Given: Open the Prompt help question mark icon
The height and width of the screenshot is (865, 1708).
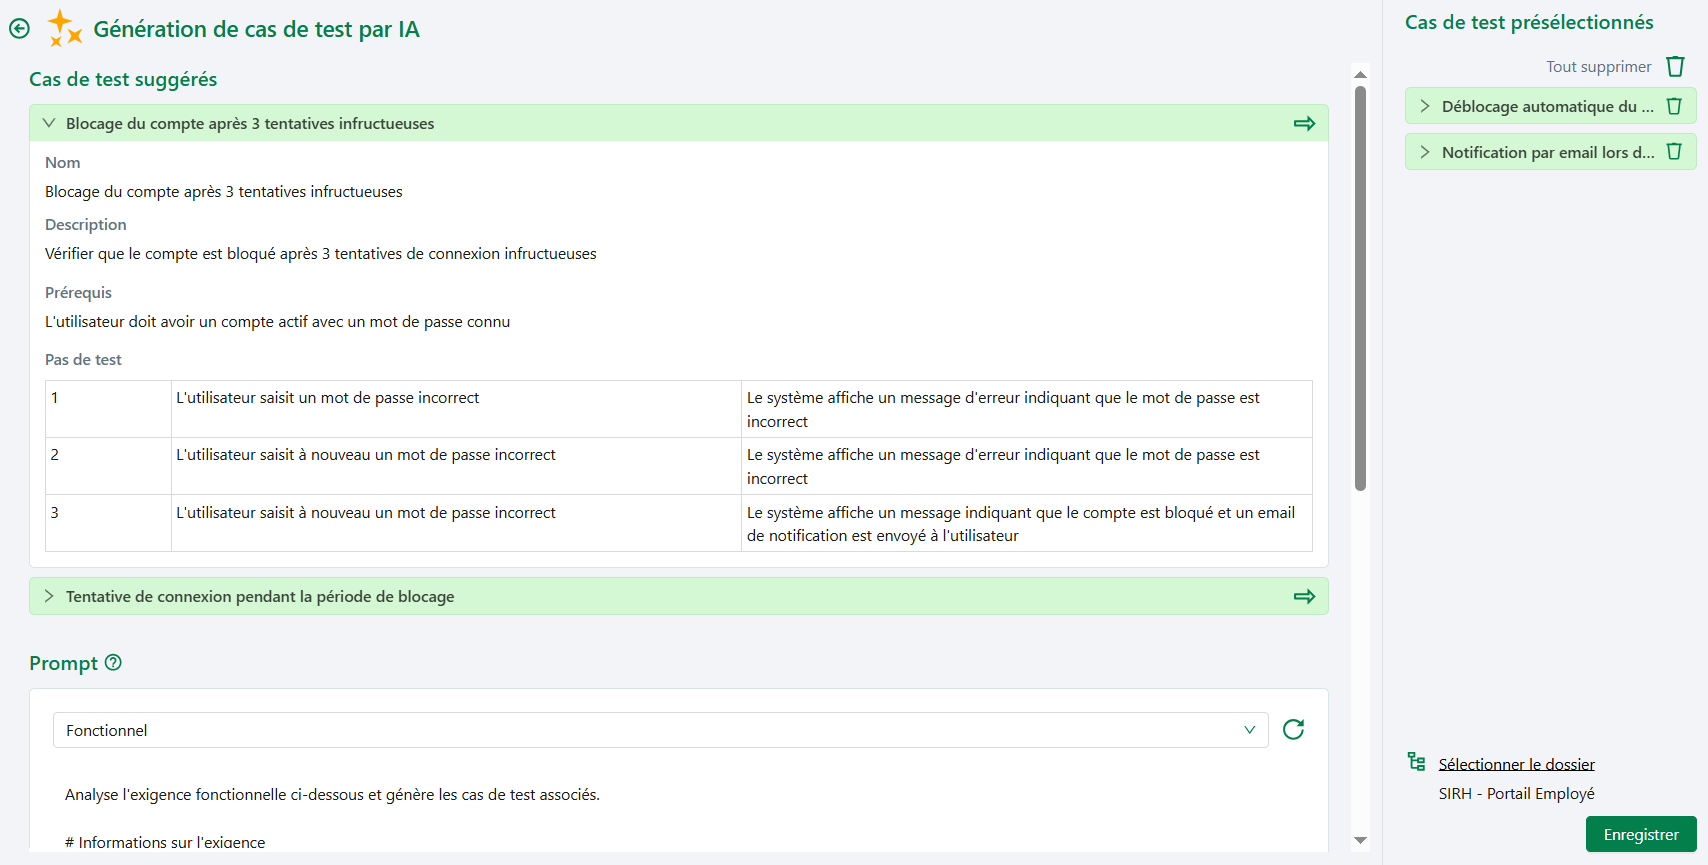Looking at the screenshot, I should pyautogui.click(x=113, y=663).
